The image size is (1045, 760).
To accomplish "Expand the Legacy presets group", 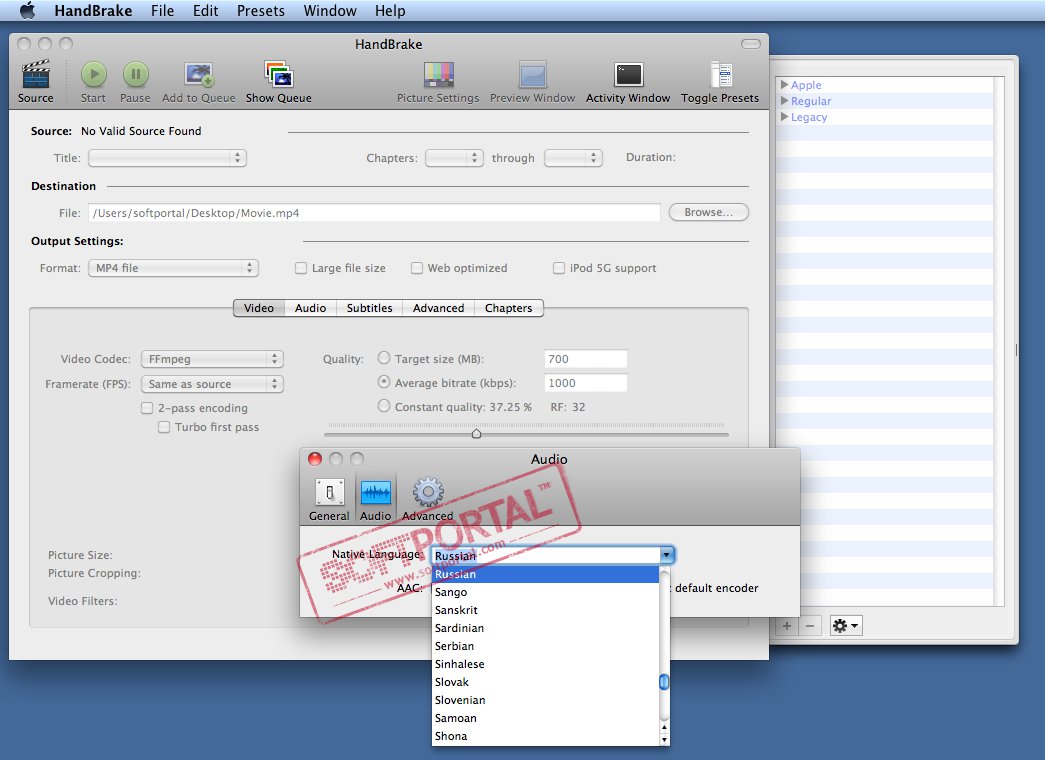I will pyautogui.click(x=784, y=117).
